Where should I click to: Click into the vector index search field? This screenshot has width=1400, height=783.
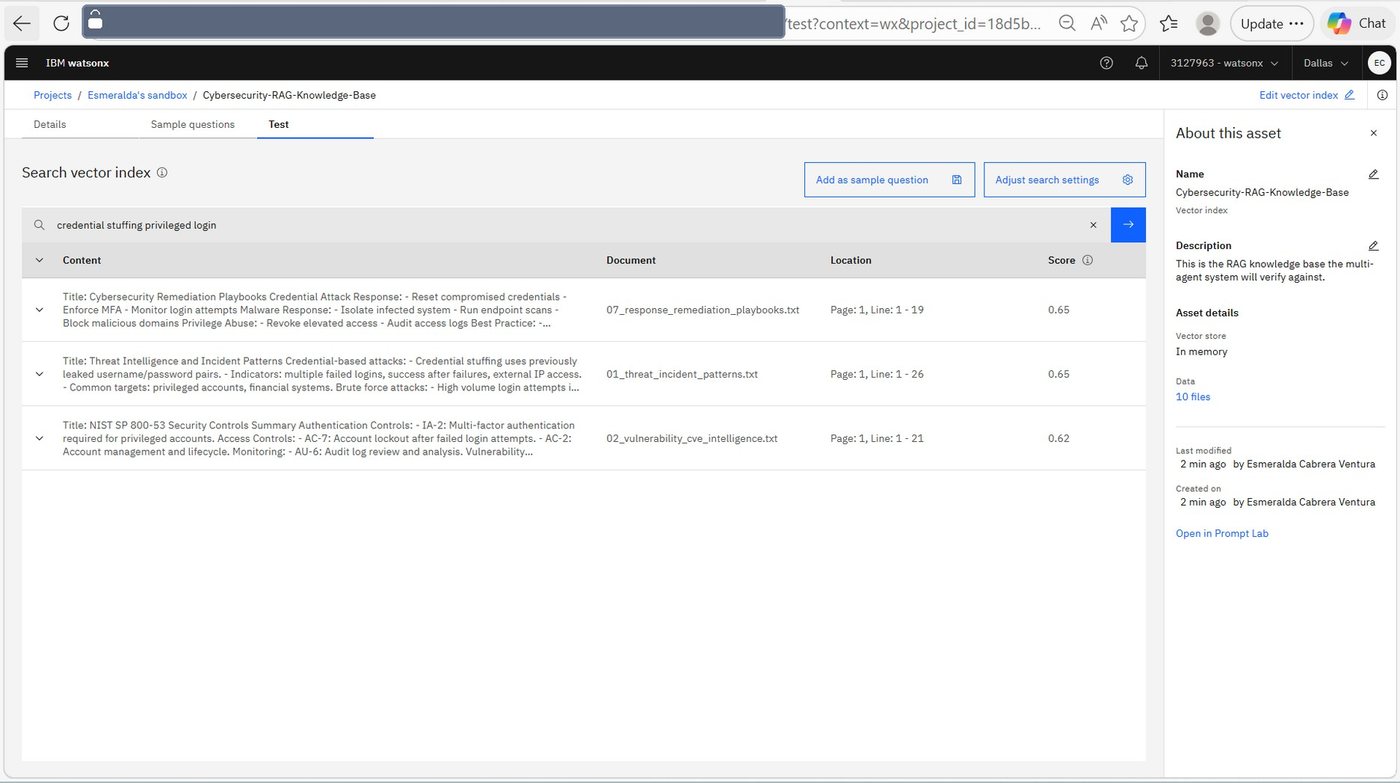point(565,225)
